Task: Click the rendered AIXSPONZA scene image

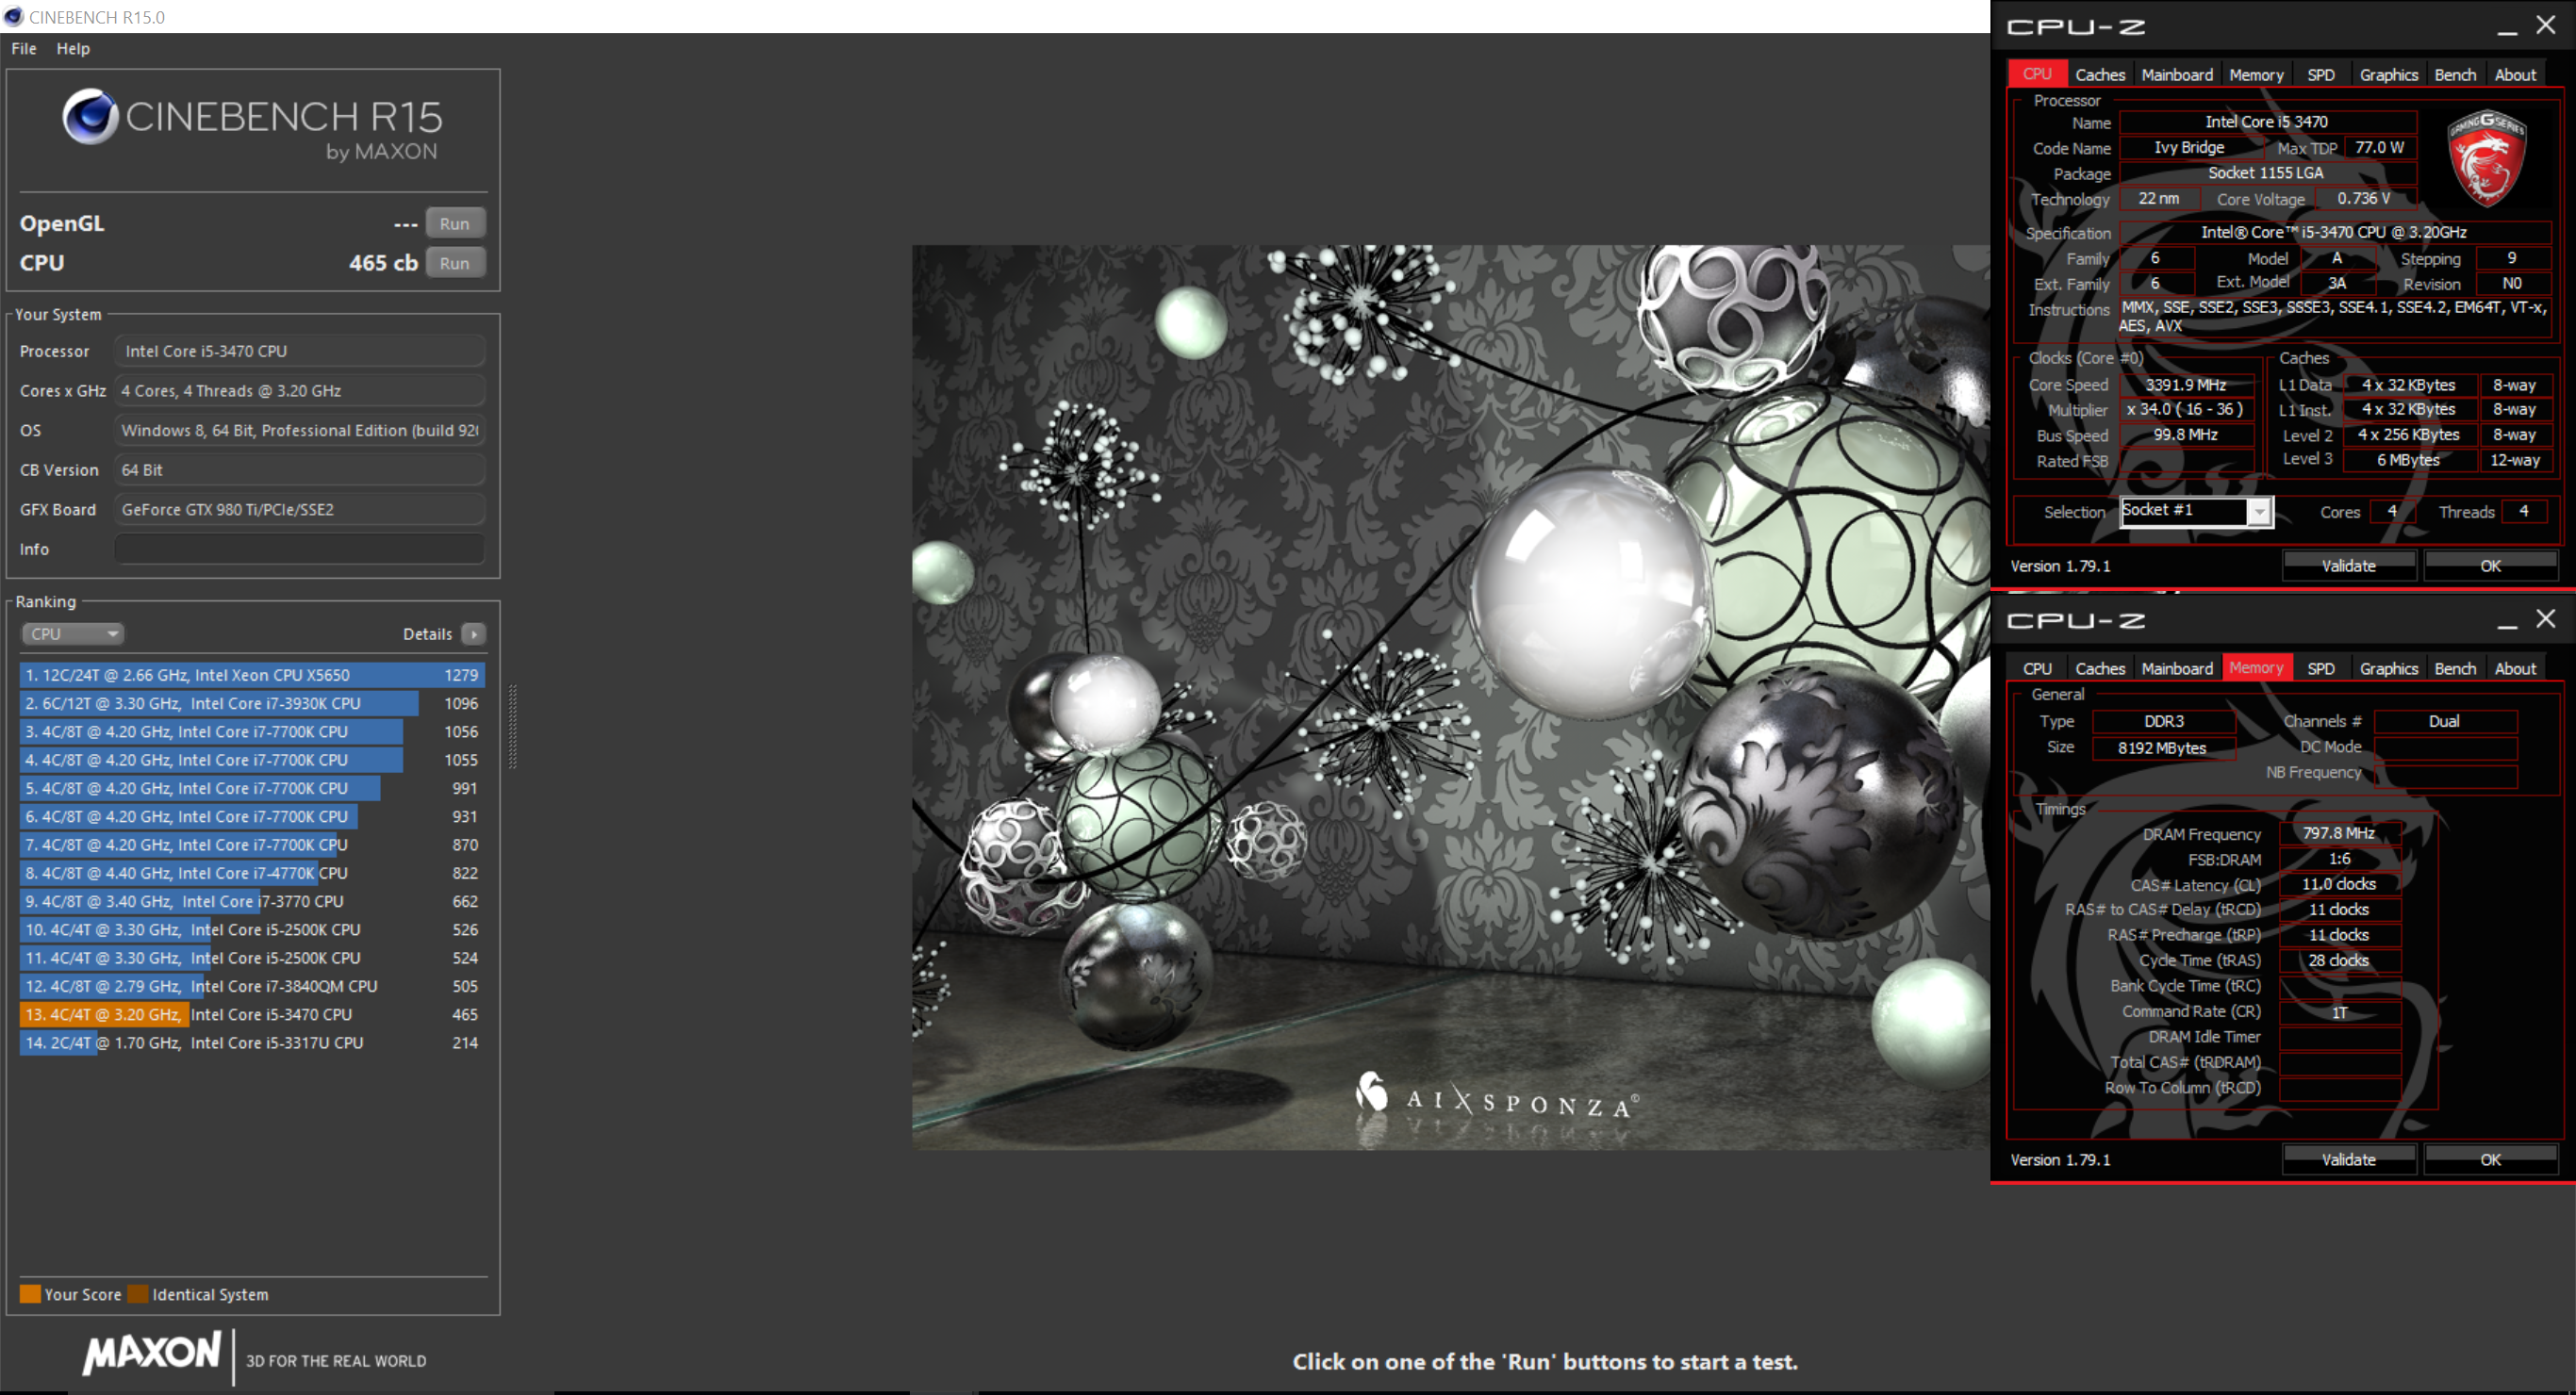Action: [x=1450, y=697]
